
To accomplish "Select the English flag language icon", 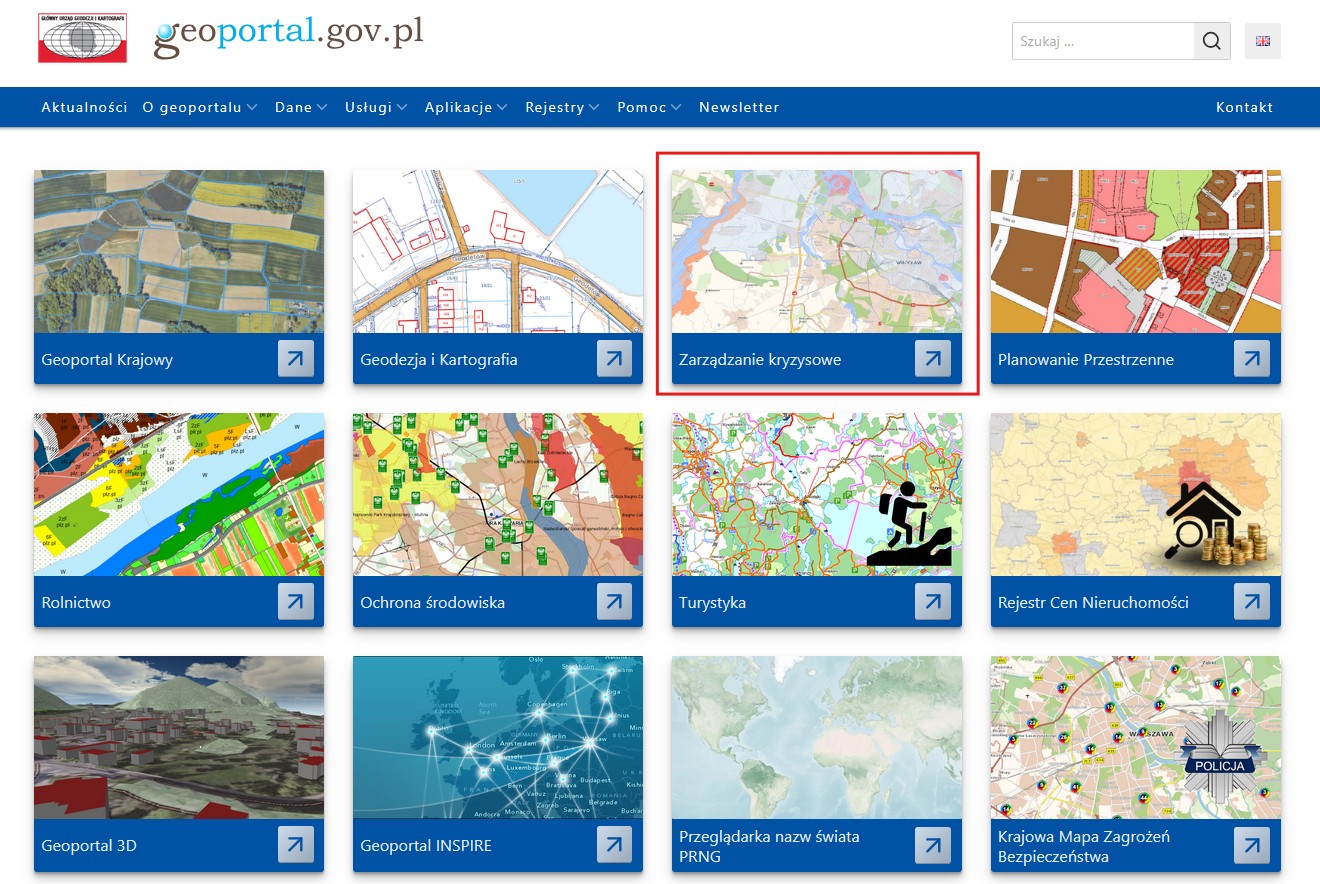I will pyautogui.click(x=1262, y=41).
